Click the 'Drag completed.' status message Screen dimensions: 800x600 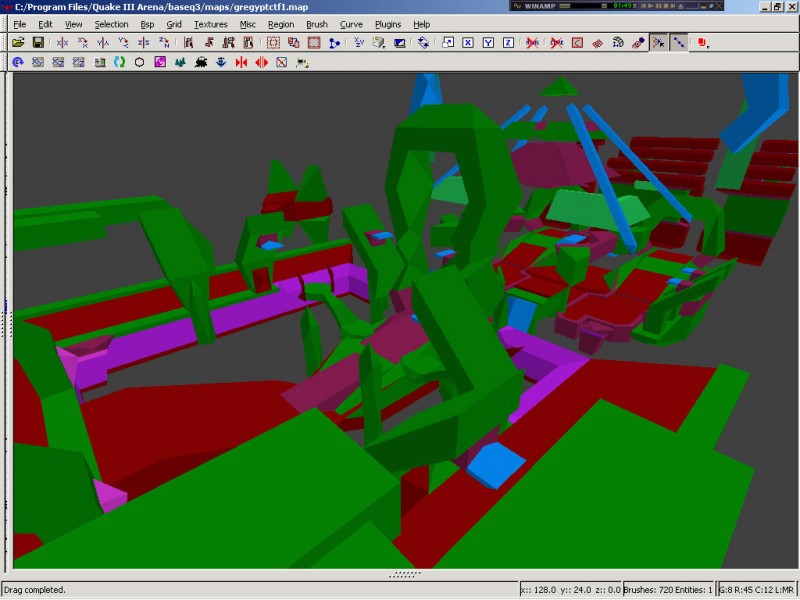click(35, 590)
